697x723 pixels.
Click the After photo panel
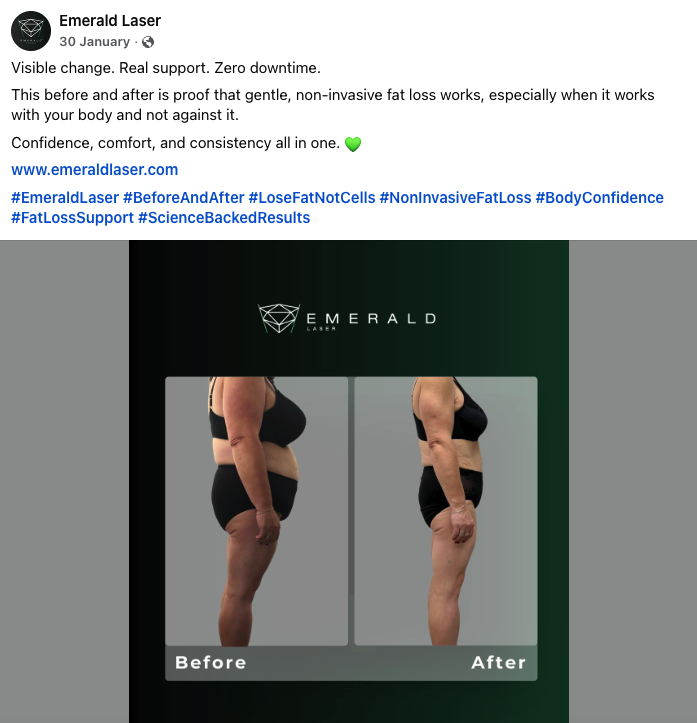446,511
